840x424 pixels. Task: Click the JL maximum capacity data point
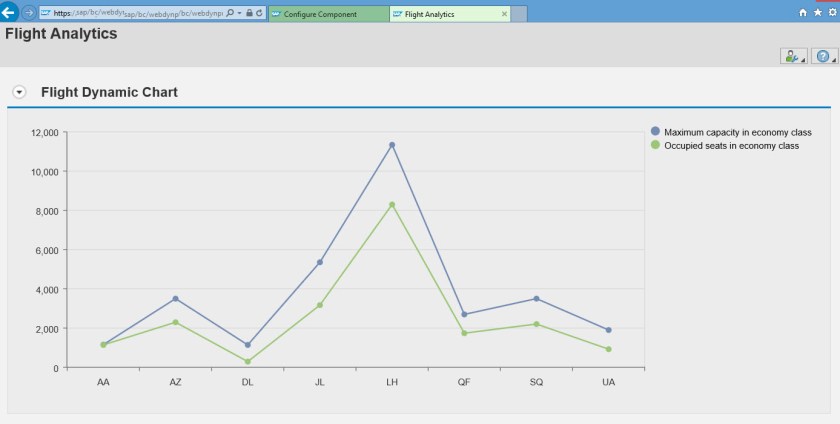(320, 262)
